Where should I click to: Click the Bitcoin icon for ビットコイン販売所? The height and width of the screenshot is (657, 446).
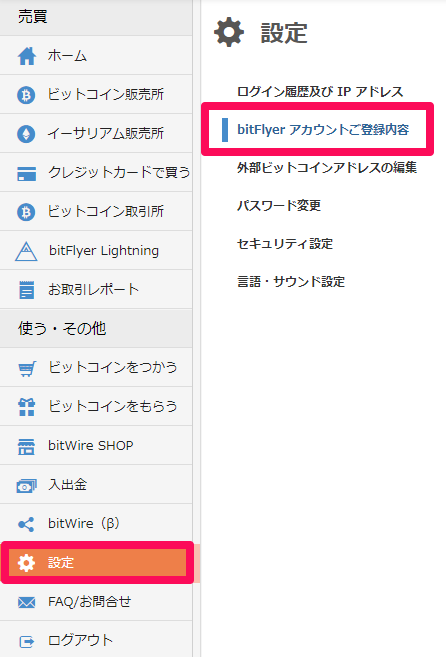coord(26,95)
